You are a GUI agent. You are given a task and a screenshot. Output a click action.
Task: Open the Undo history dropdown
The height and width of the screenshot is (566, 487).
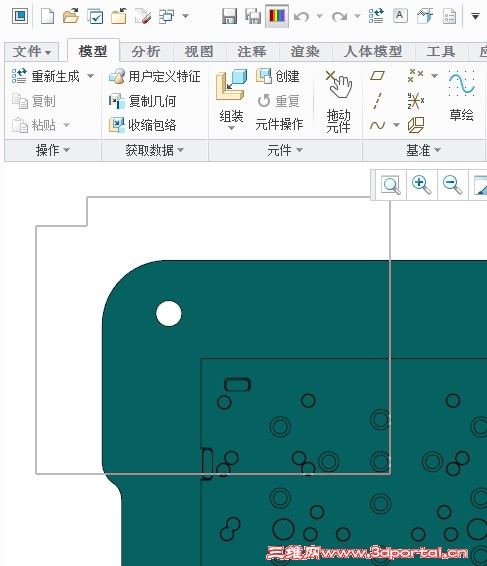(319, 16)
